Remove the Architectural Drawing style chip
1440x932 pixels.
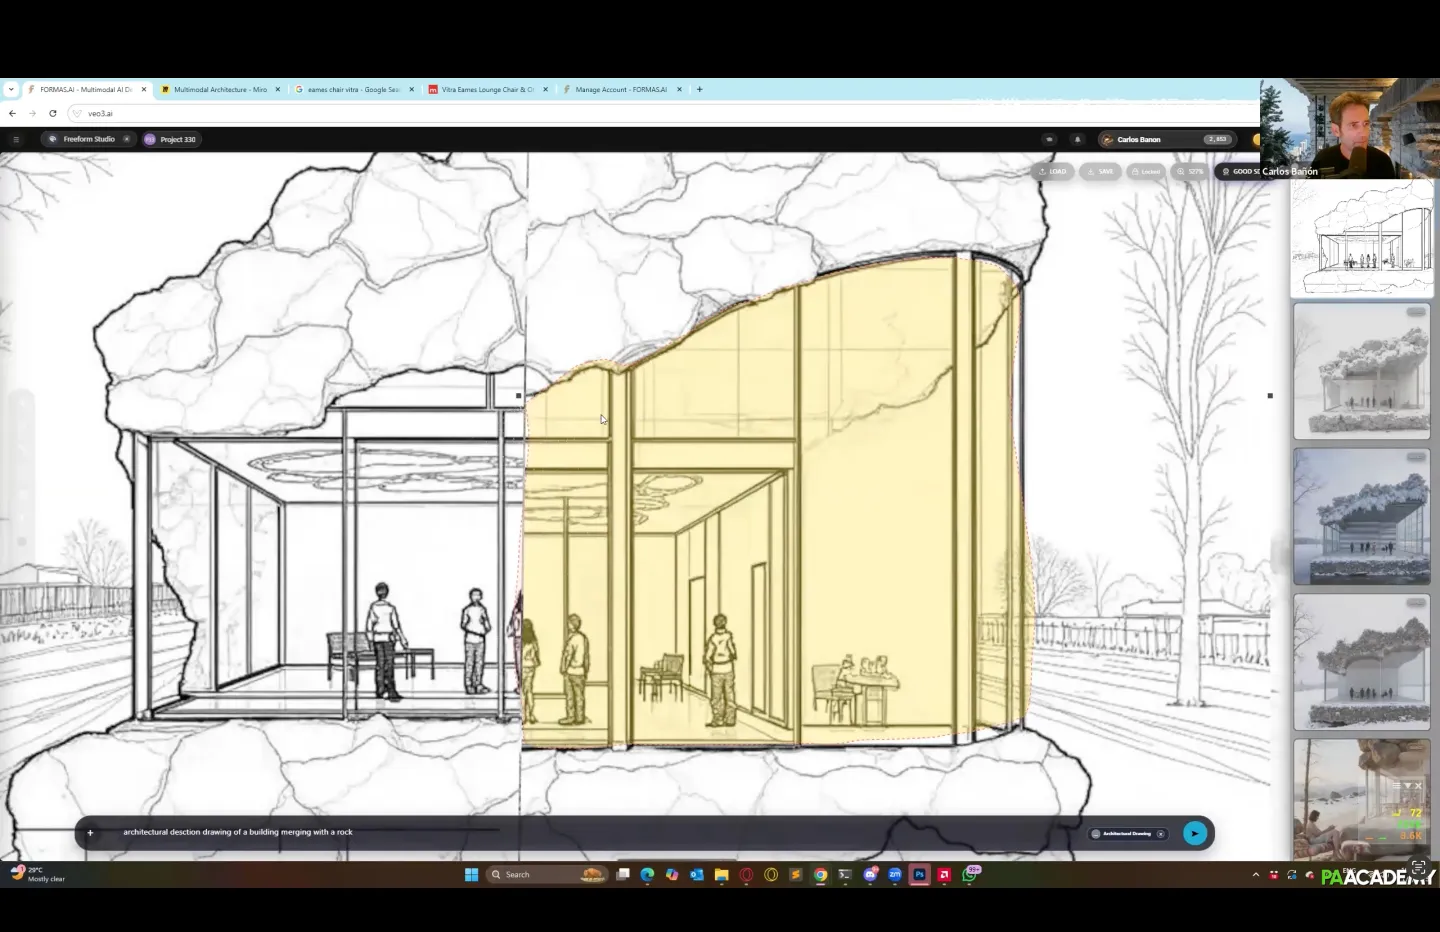[x=1161, y=833]
